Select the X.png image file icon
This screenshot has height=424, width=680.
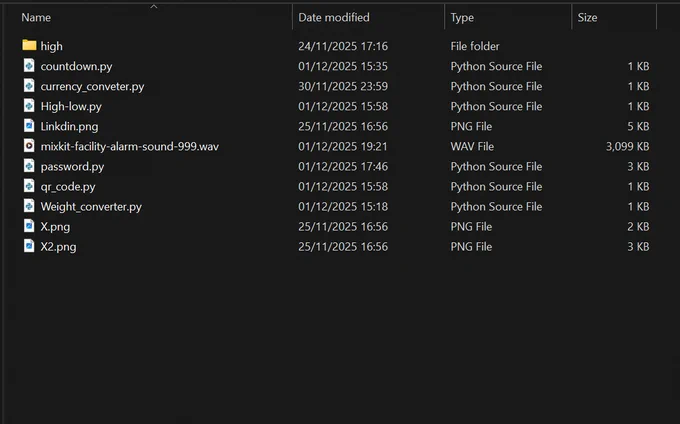pyautogui.click(x=29, y=226)
